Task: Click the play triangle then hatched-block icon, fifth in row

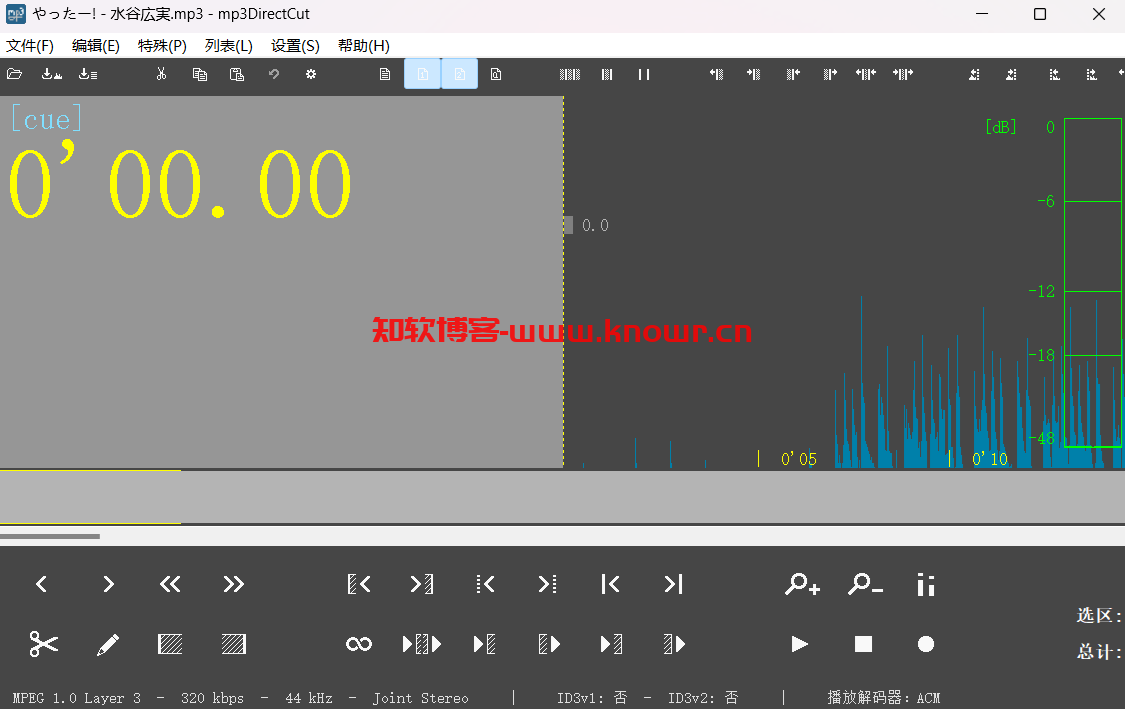Action: click(x=611, y=644)
